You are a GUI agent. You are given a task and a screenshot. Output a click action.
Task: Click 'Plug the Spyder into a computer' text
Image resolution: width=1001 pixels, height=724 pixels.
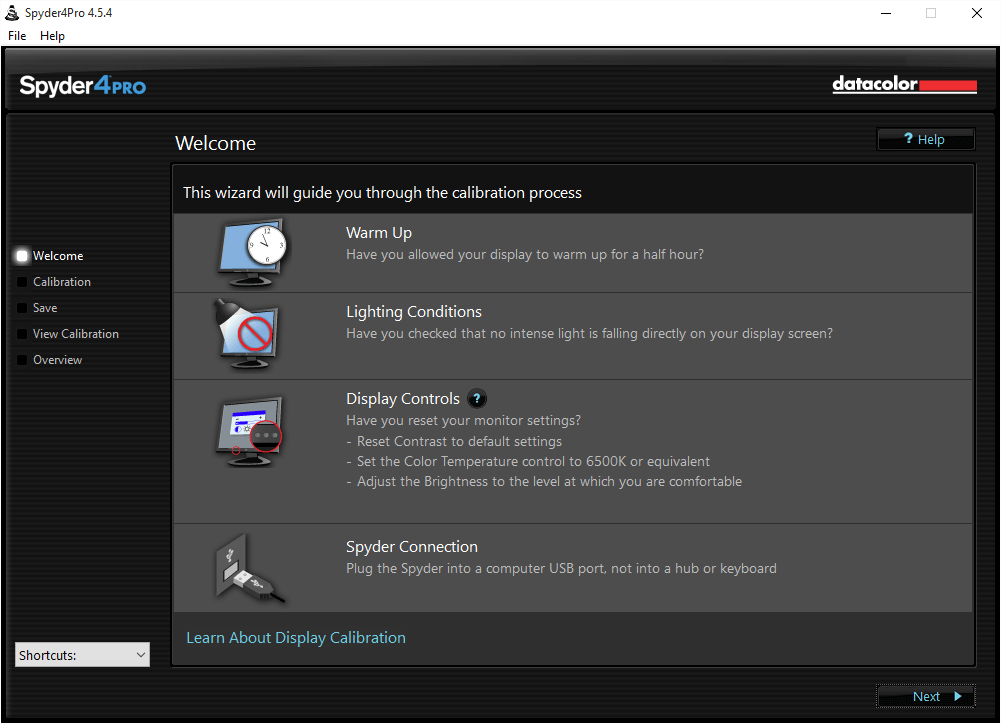pyautogui.click(x=561, y=568)
